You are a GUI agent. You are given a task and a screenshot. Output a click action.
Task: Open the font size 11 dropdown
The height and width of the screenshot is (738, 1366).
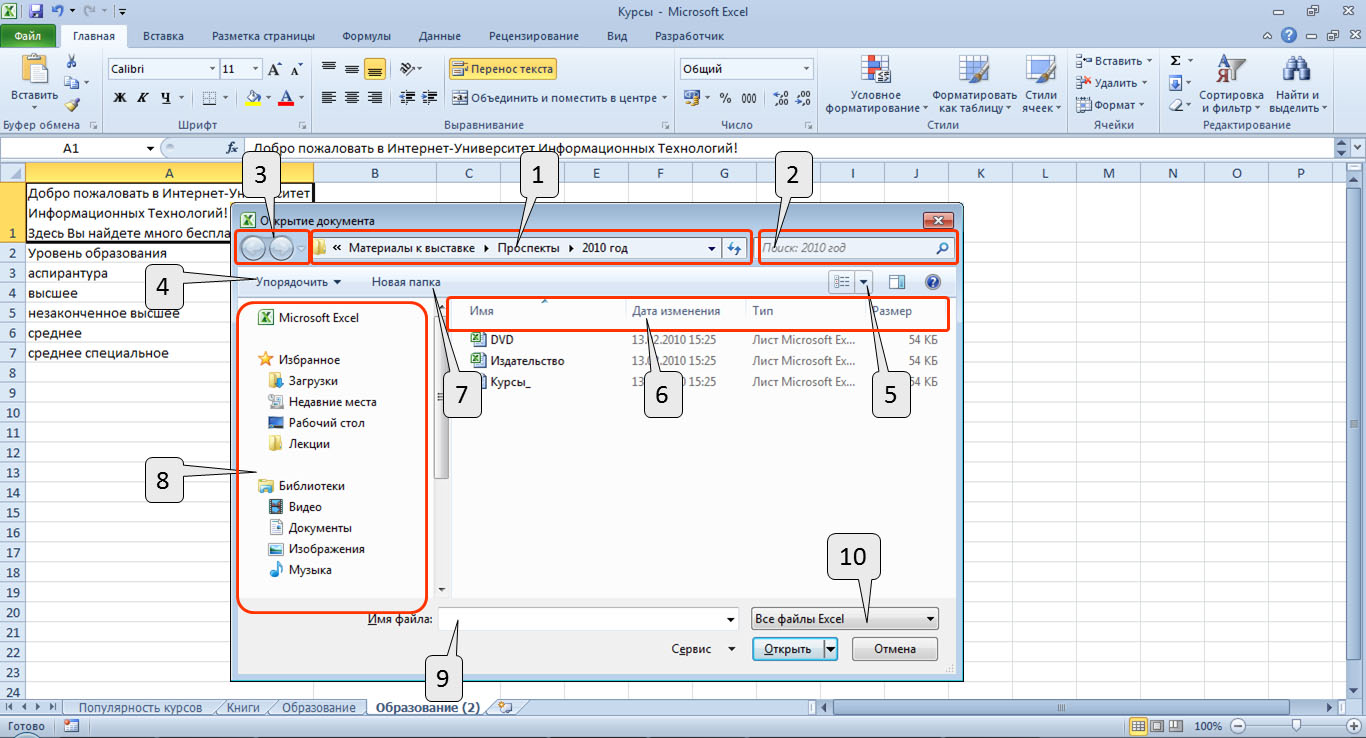coord(256,70)
